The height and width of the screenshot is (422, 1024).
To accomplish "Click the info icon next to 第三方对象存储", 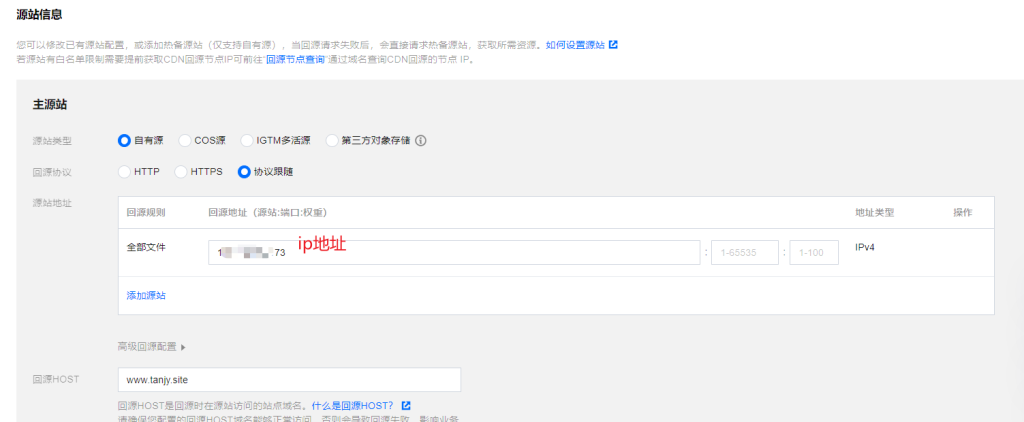I will pyautogui.click(x=421, y=141).
